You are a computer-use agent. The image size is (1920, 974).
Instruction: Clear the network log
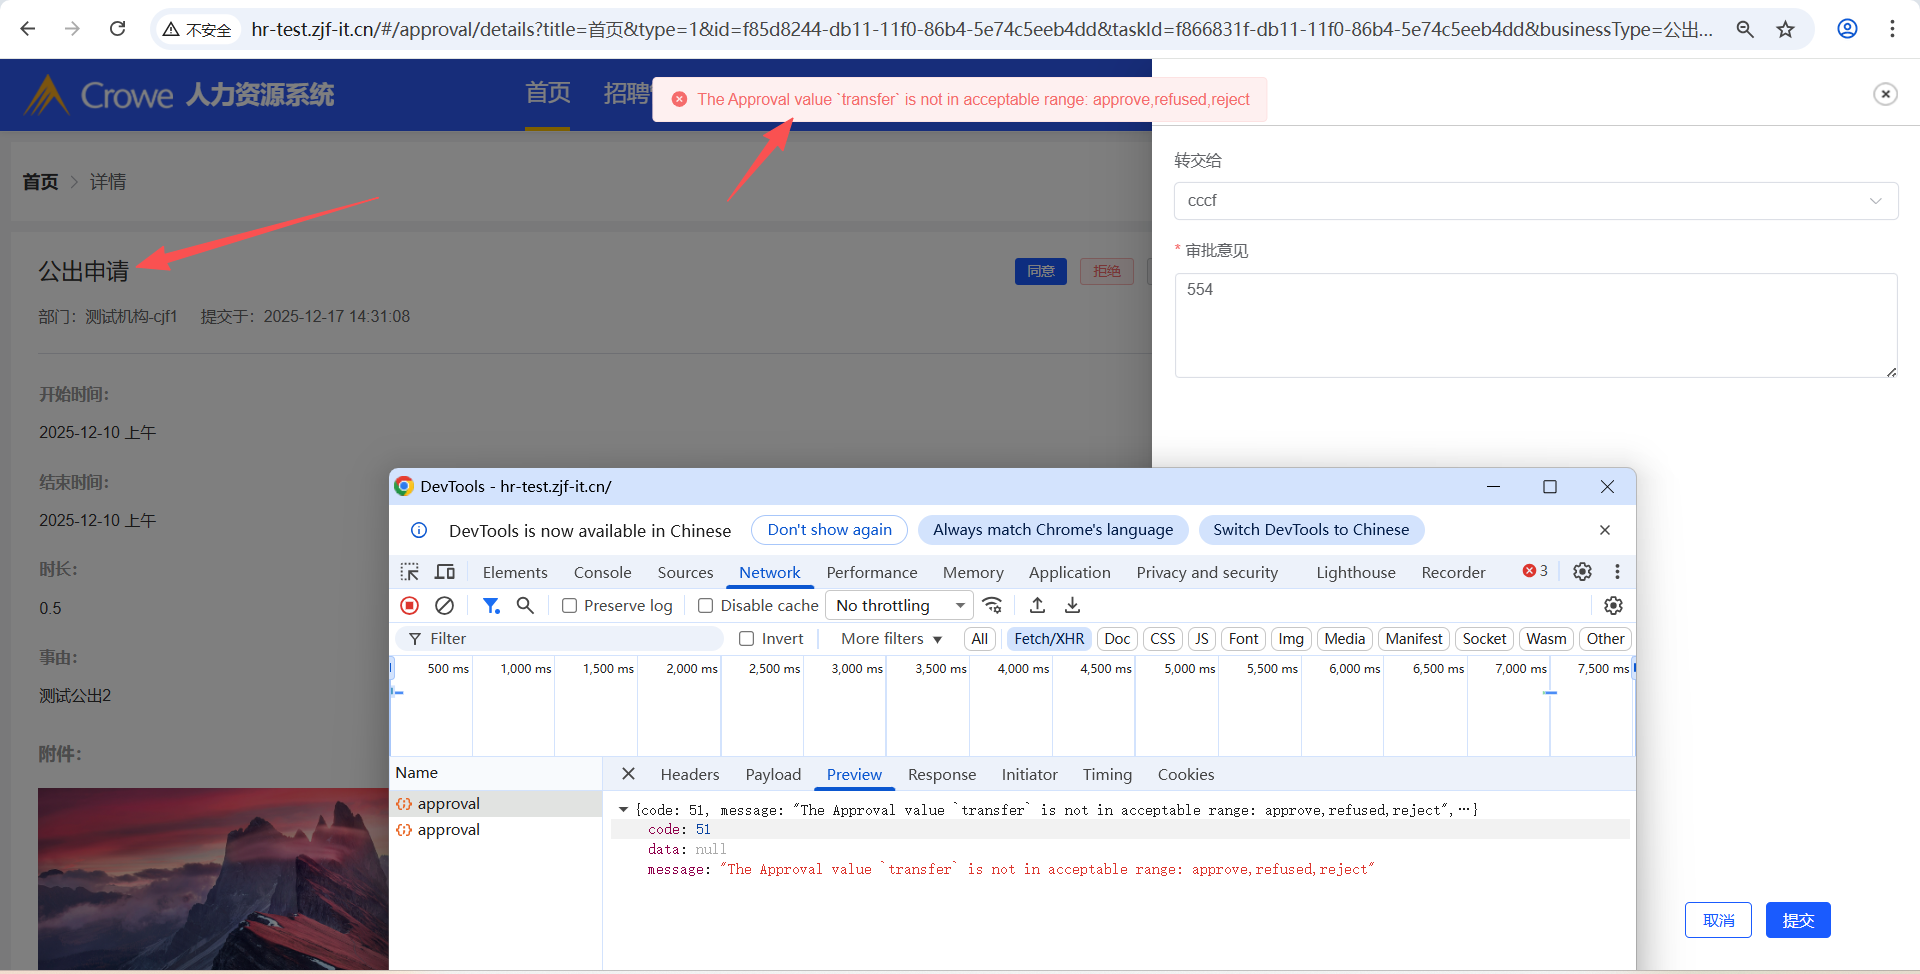pyautogui.click(x=445, y=606)
